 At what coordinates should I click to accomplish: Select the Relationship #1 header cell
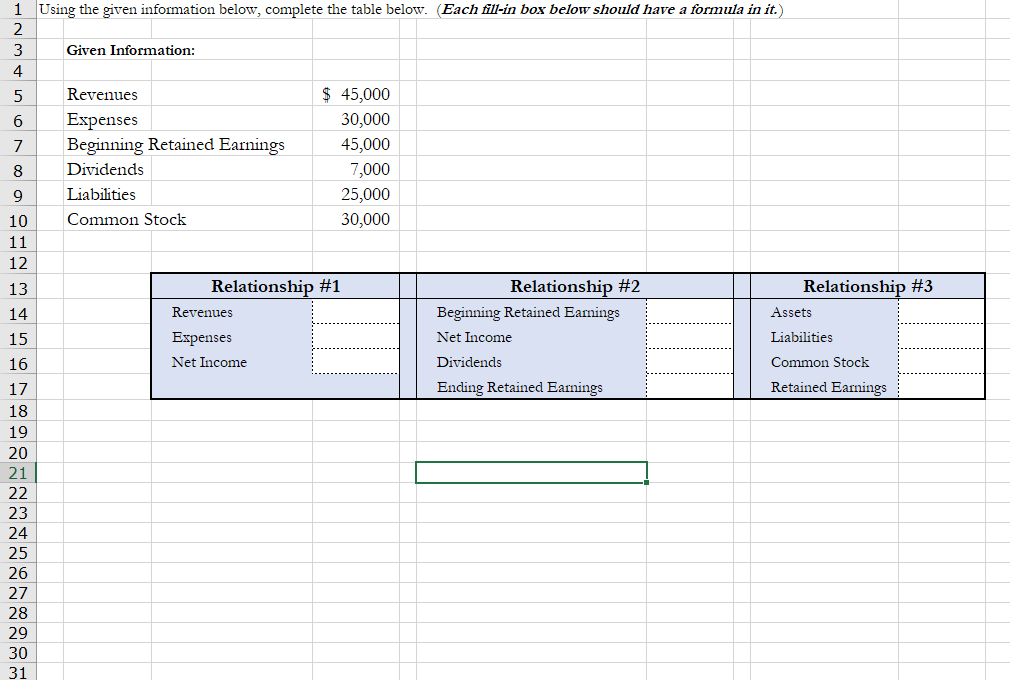point(275,286)
